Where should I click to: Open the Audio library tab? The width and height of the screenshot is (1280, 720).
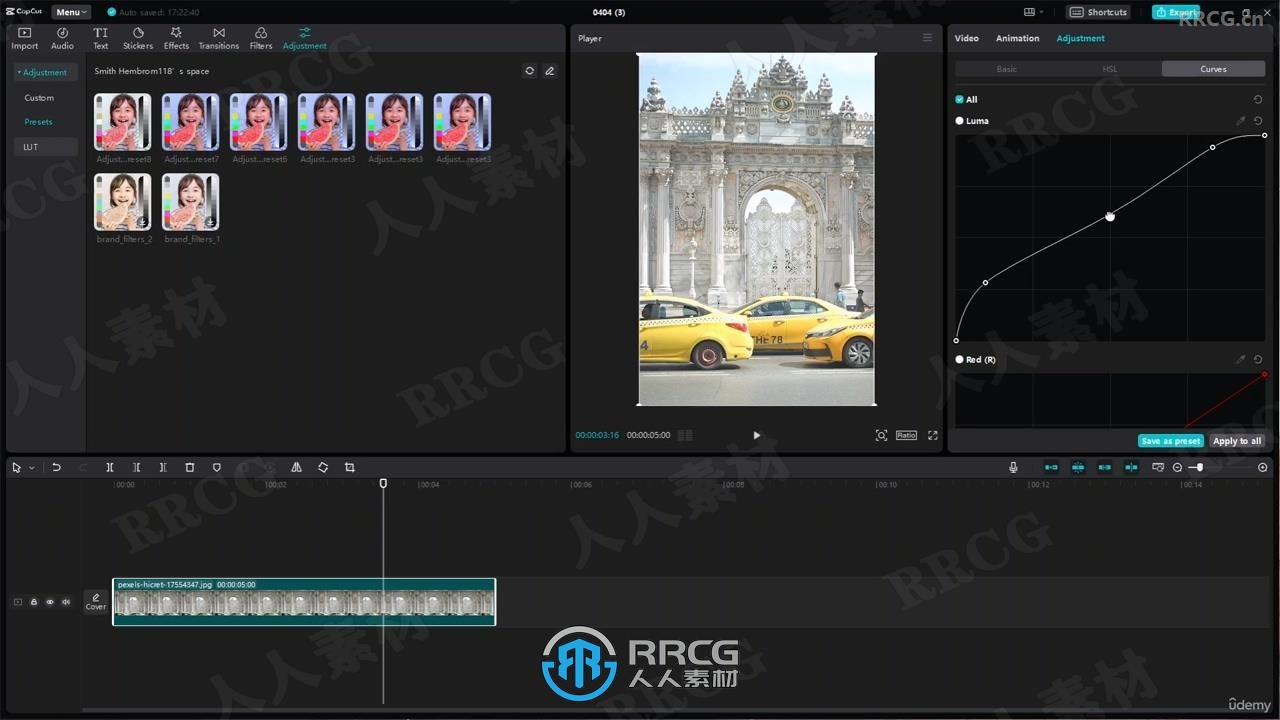tap(62, 38)
